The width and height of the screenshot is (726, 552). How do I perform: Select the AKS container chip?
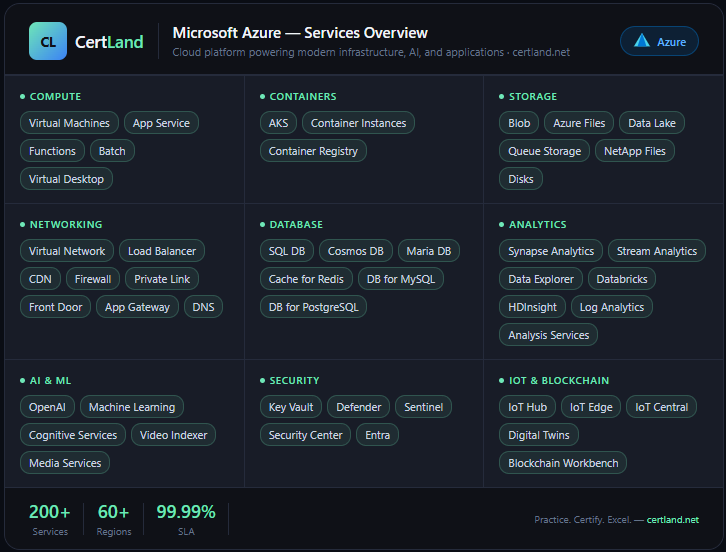[278, 123]
